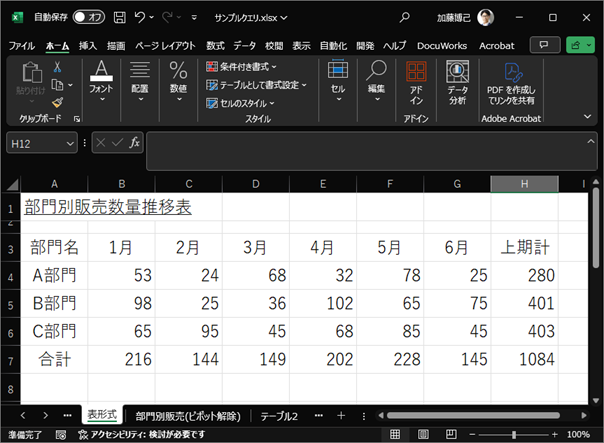Screen dimensions: 604x443
Task: Click the zoom slider in status bar
Action: [x=515, y=435]
